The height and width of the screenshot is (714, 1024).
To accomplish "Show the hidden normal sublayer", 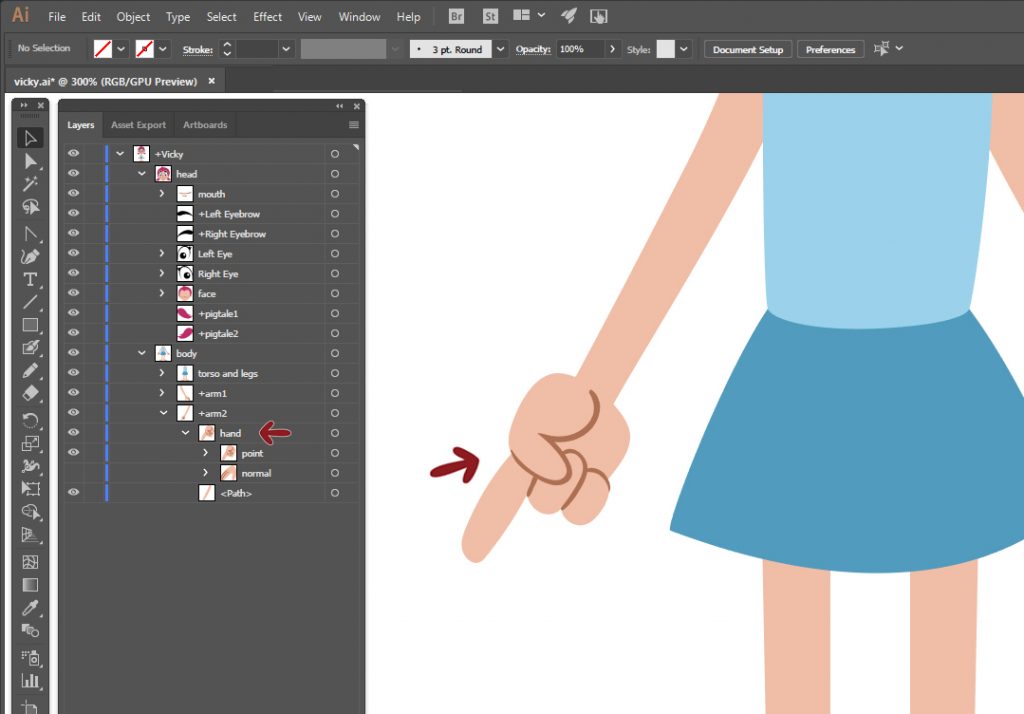I will click(x=74, y=472).
